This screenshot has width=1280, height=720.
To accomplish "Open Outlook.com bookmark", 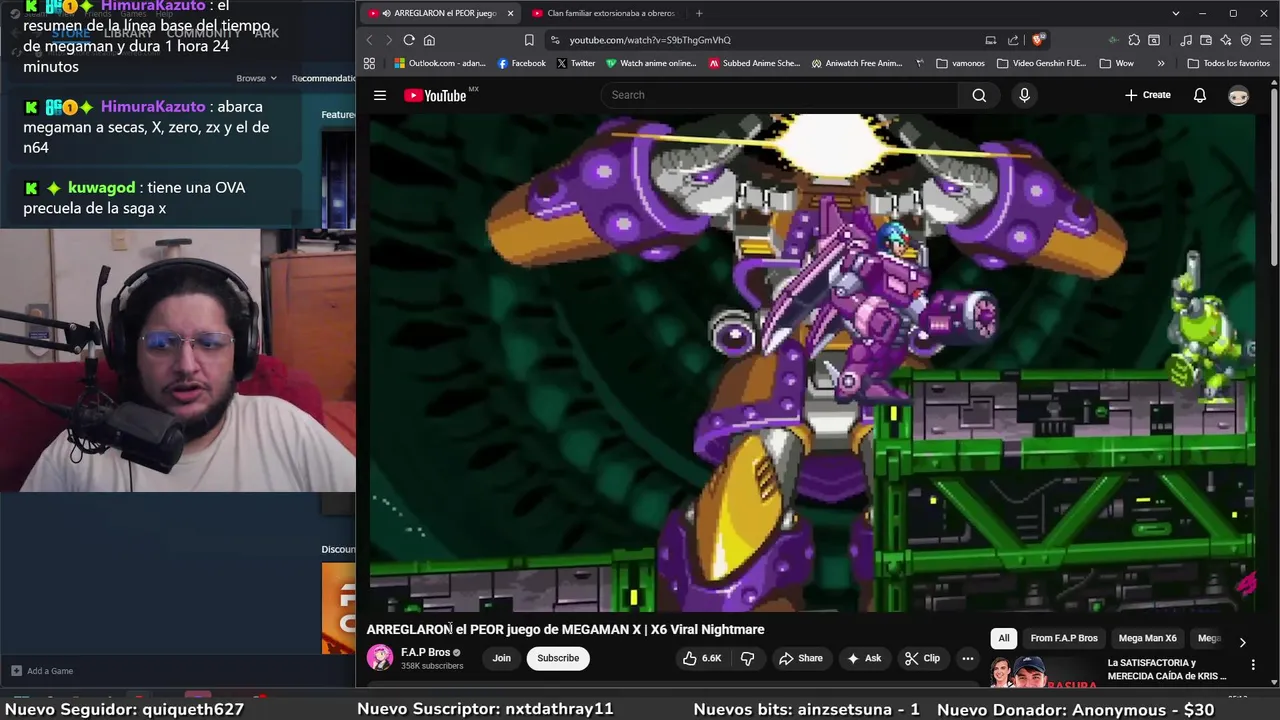I will coord(440,63).
